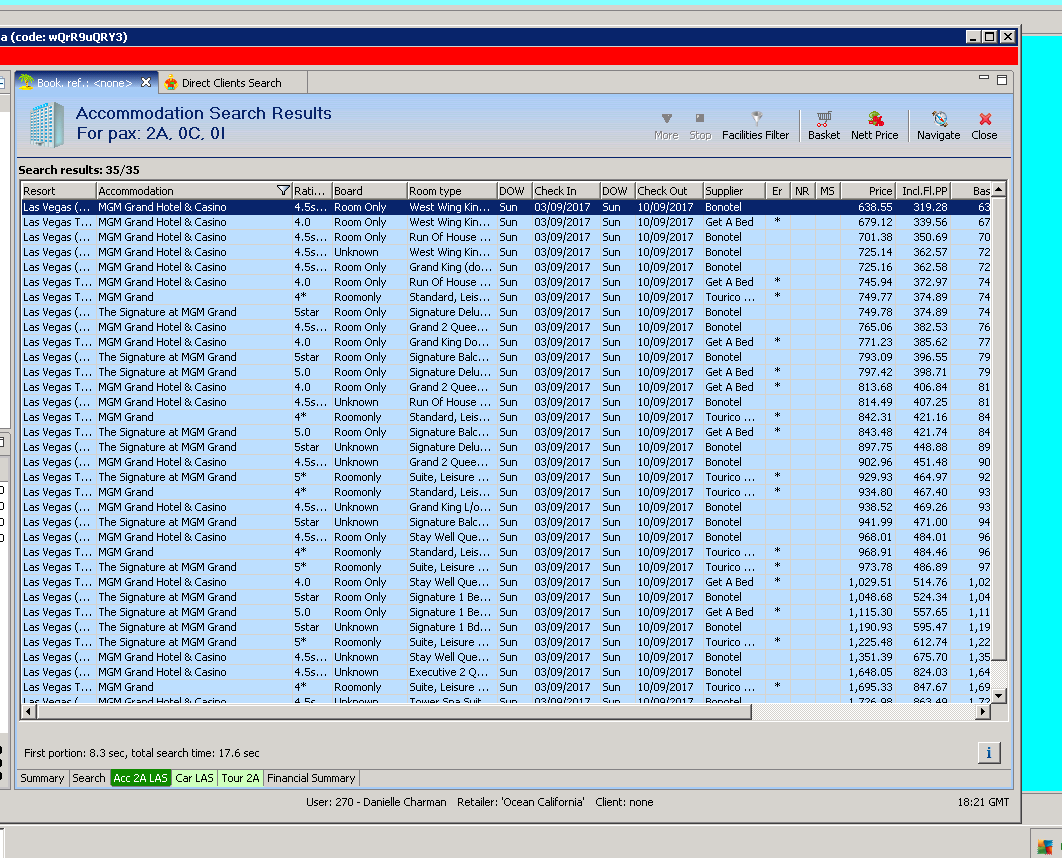Sort by Incl.Fl.PP column header
Screen dimensions: 1062x858
click(924, 191)
